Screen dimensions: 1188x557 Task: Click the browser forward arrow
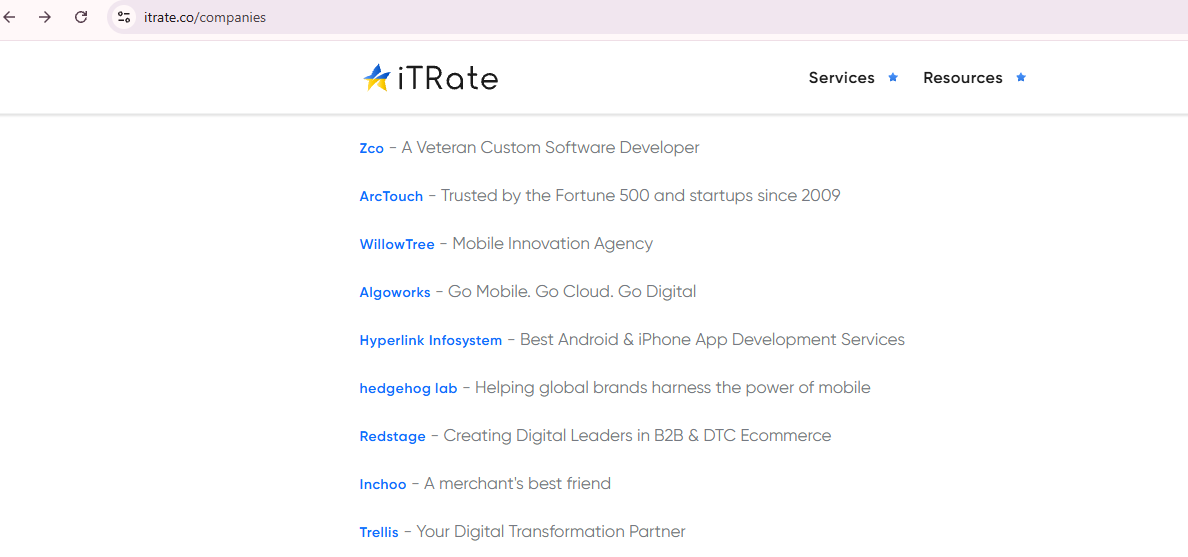(x=45, y=17)
